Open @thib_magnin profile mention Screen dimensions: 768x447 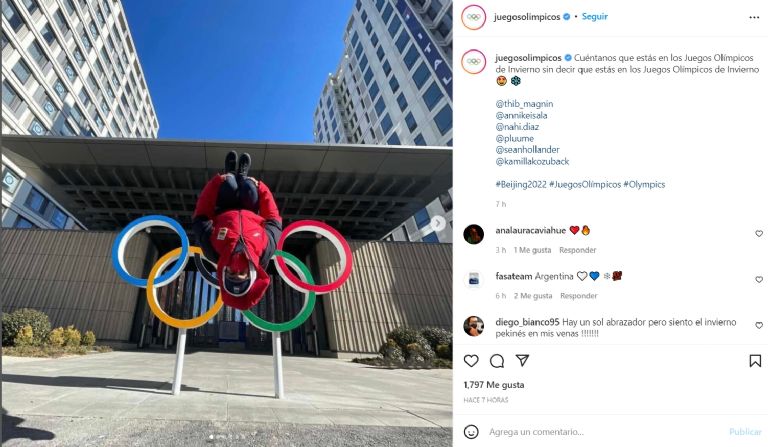pyautogui.click(x=524, y=104)
